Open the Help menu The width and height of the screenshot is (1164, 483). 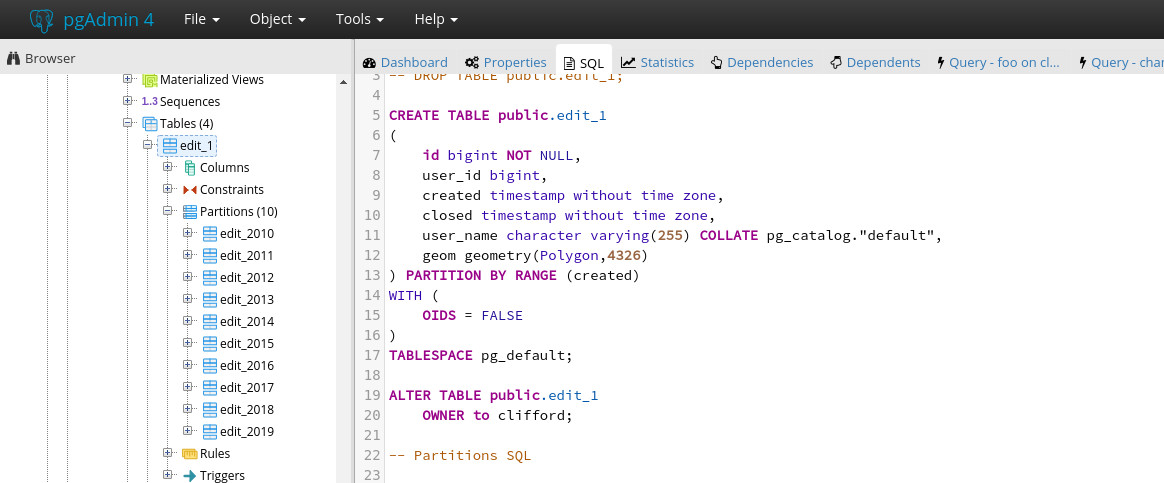436,19
